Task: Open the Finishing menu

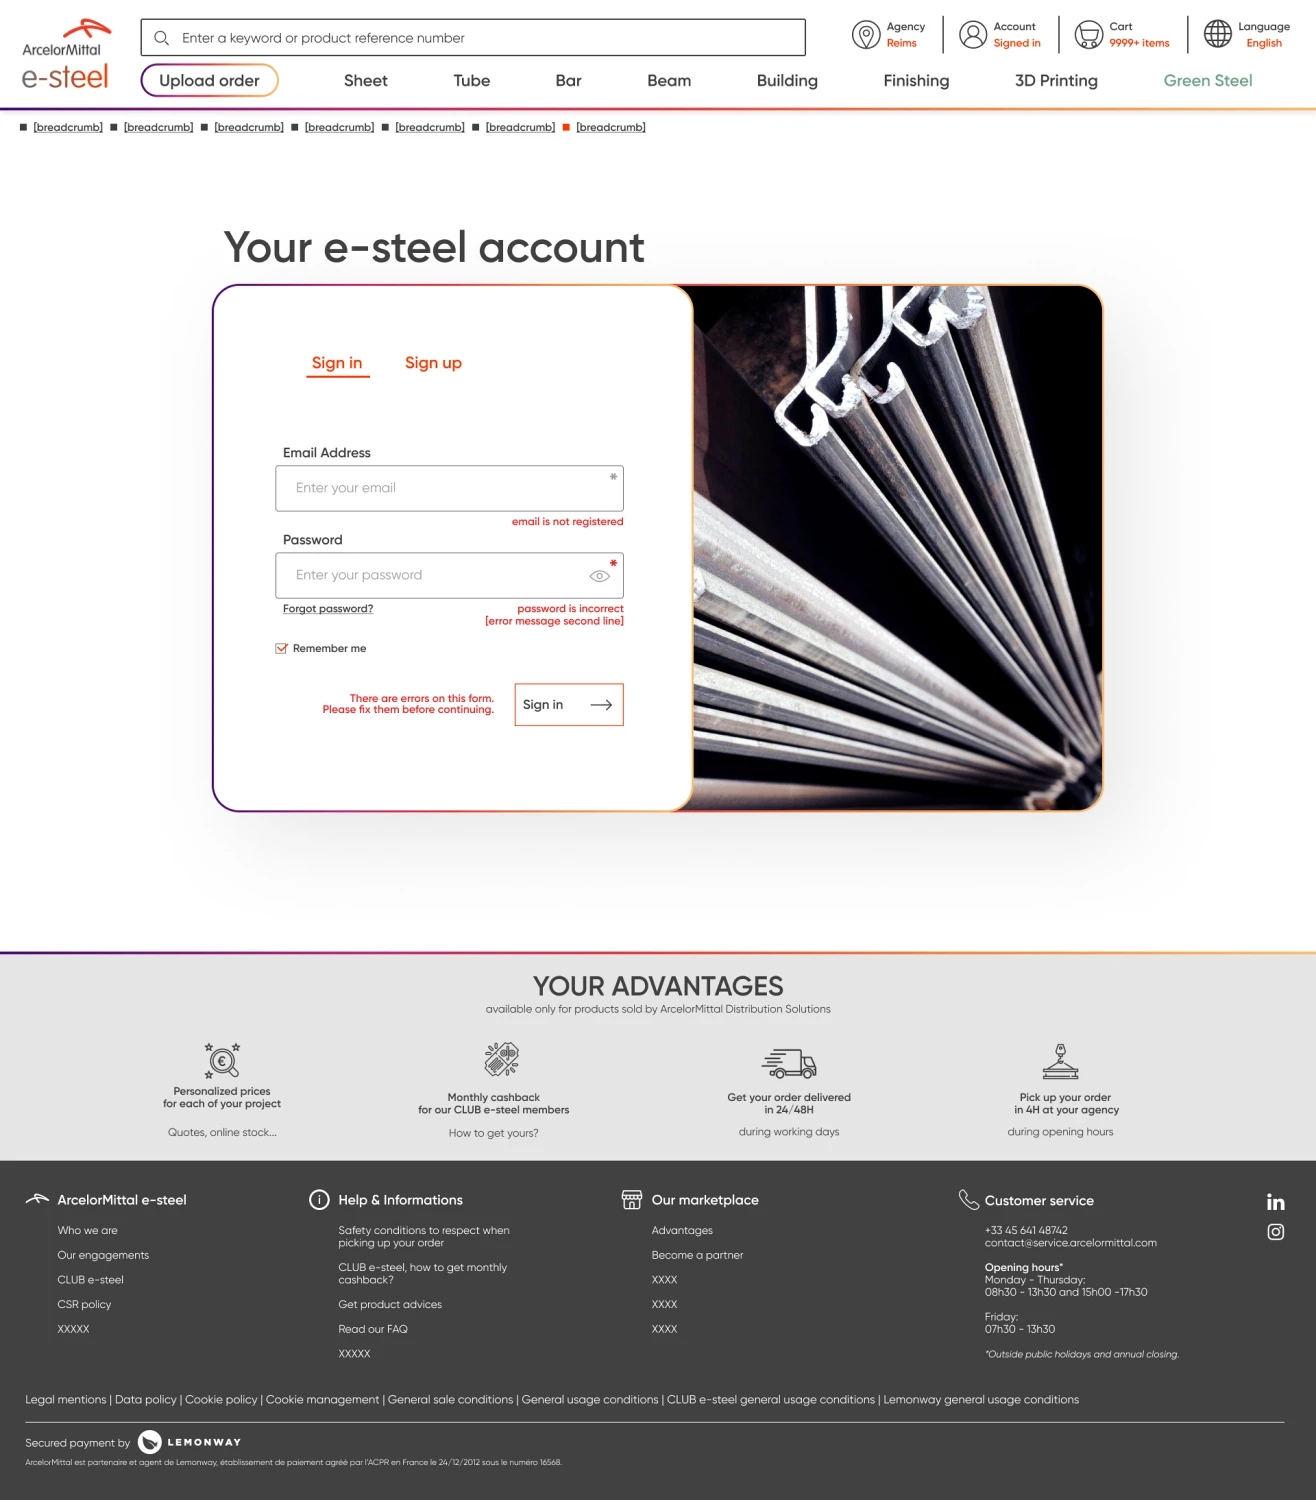Action: [916, 81]
